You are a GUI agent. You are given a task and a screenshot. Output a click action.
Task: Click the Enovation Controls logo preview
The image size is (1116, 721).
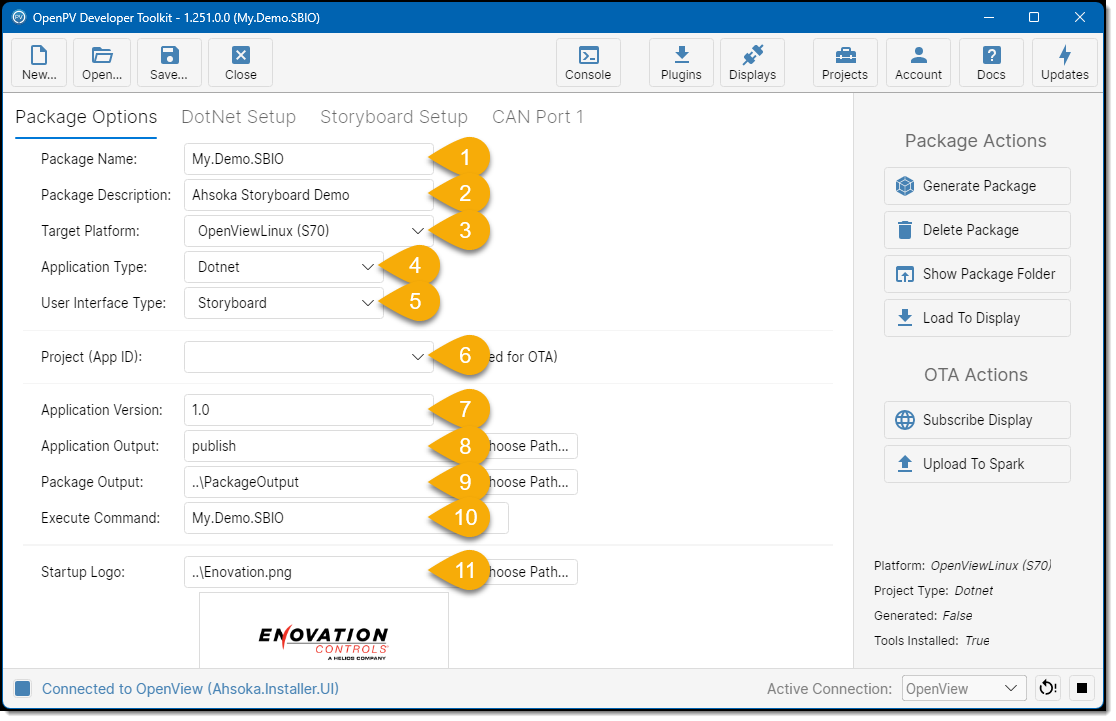pos(324,631)
